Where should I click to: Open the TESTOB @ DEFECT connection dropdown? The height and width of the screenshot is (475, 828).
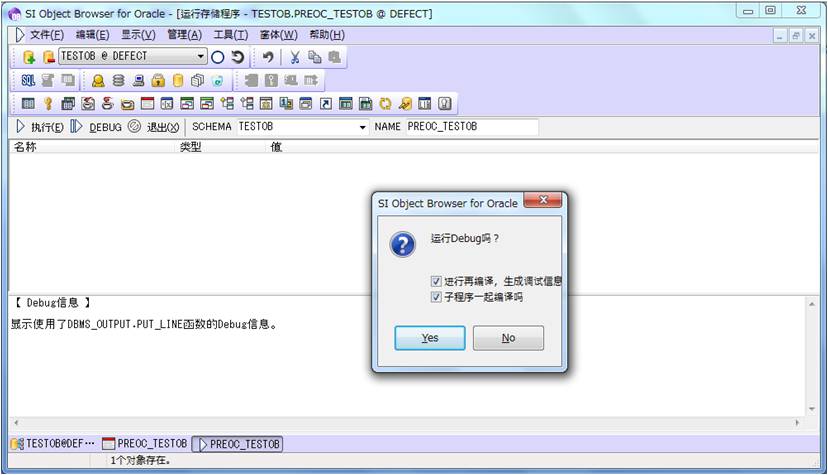(201, 56)
